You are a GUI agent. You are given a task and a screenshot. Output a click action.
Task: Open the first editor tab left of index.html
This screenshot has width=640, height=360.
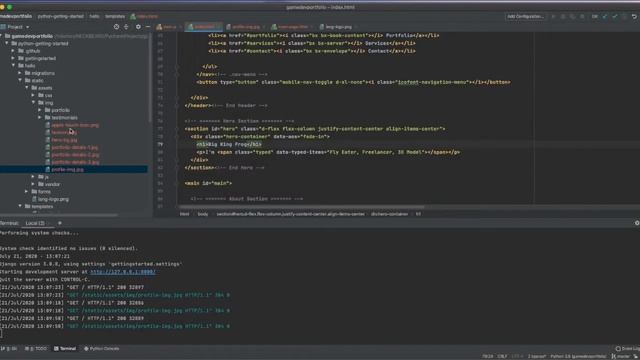tap(168, 27)
